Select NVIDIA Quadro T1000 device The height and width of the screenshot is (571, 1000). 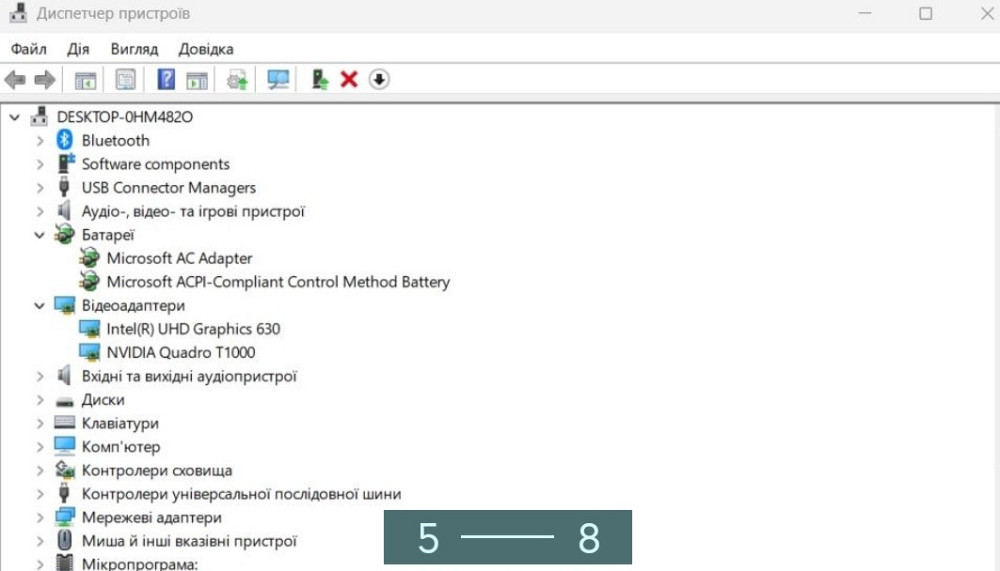click(180, 352)
